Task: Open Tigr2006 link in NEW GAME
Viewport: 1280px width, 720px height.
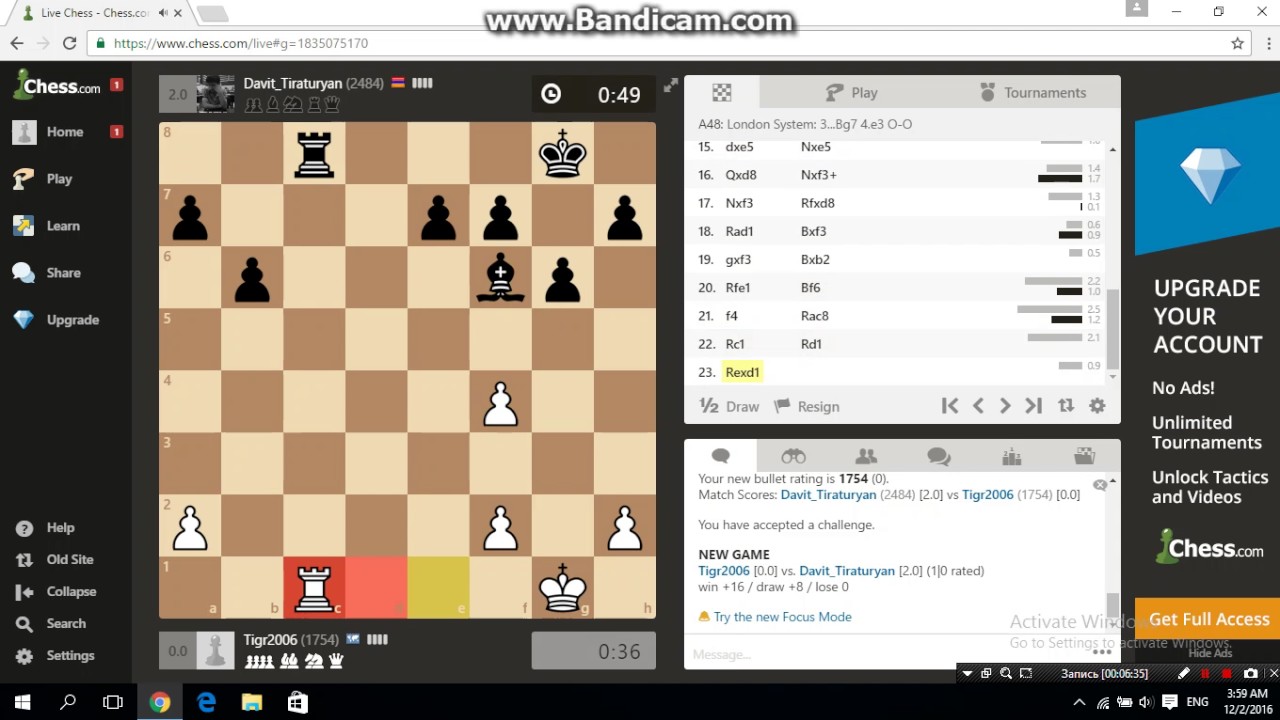Action: click(724, 571)
